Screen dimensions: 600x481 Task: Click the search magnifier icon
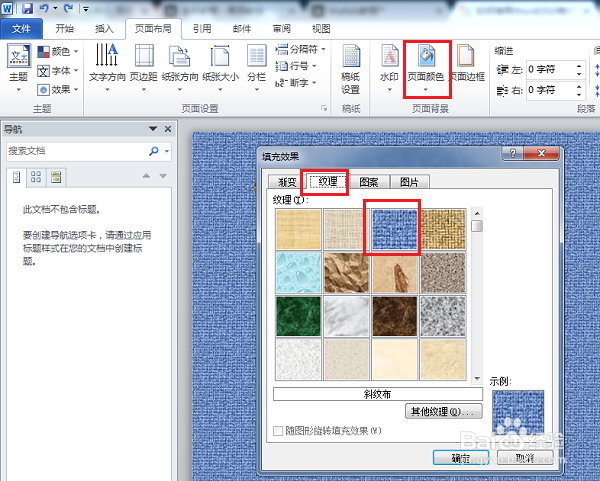(x=154, y=151)
